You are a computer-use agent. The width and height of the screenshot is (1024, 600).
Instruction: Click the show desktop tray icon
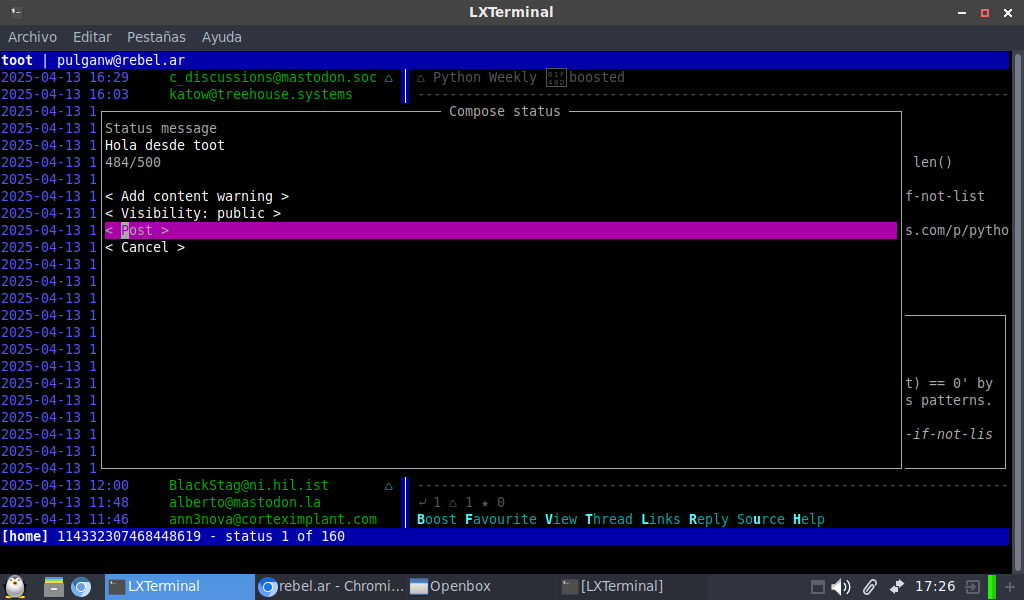(x=817, y=587)
